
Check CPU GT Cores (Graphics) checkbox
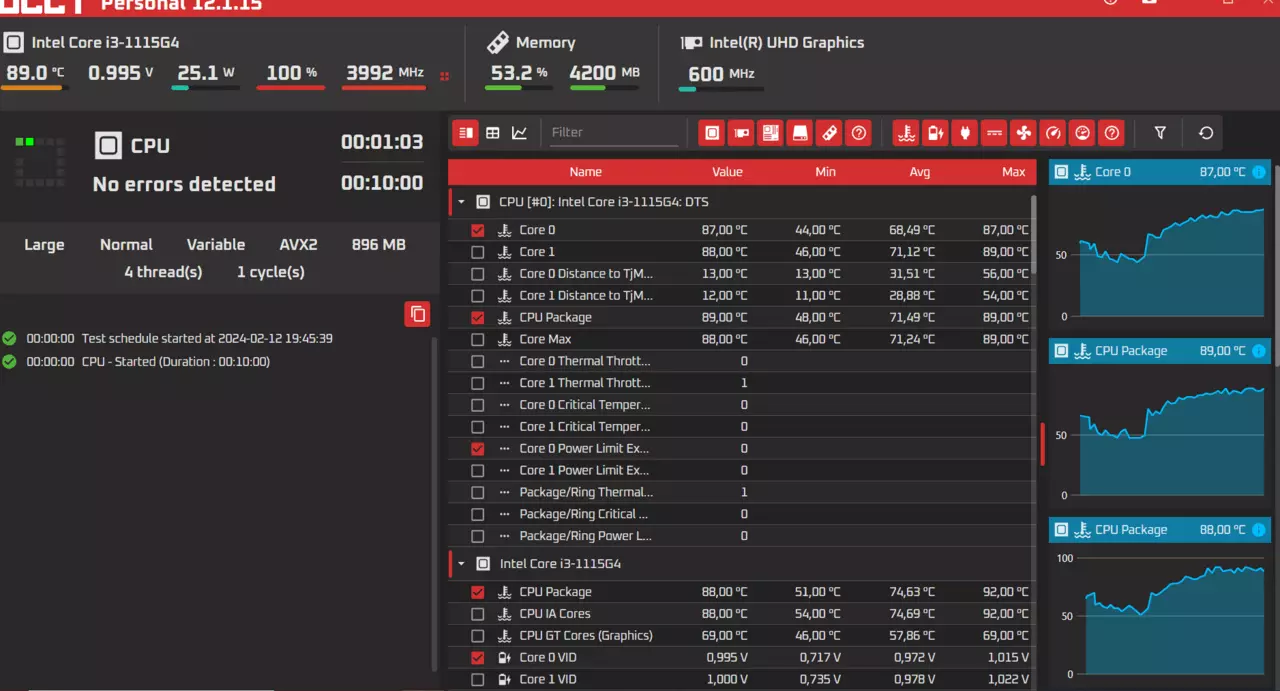[477, 636]
